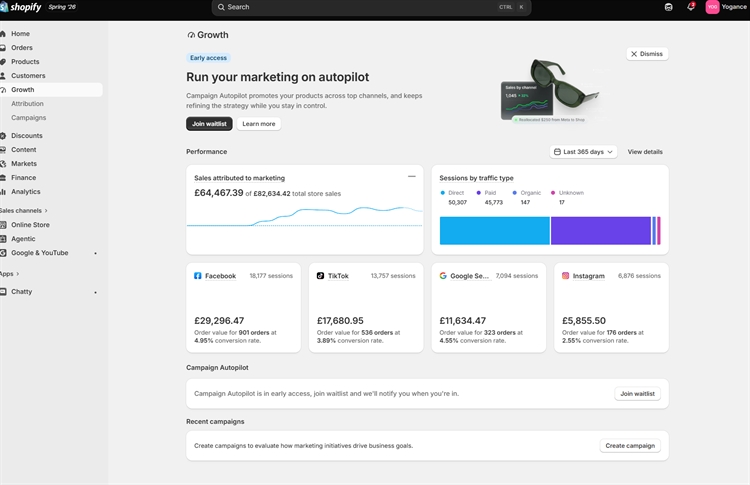This screenshot has width=750, height=485.
Task: Click the Discounts icon in the sidebar
Action: [3, 135]
